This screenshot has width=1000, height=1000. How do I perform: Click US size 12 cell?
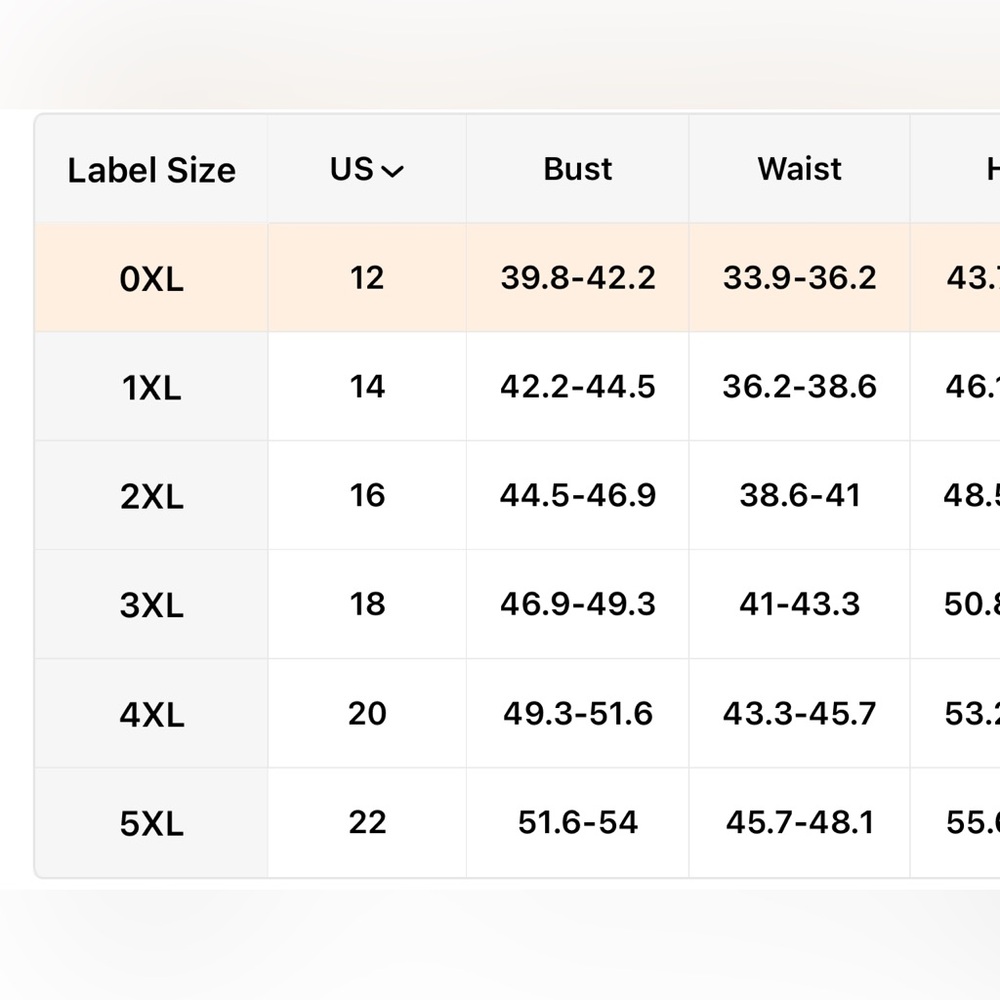pyautogui.click(x=367, y=277)
